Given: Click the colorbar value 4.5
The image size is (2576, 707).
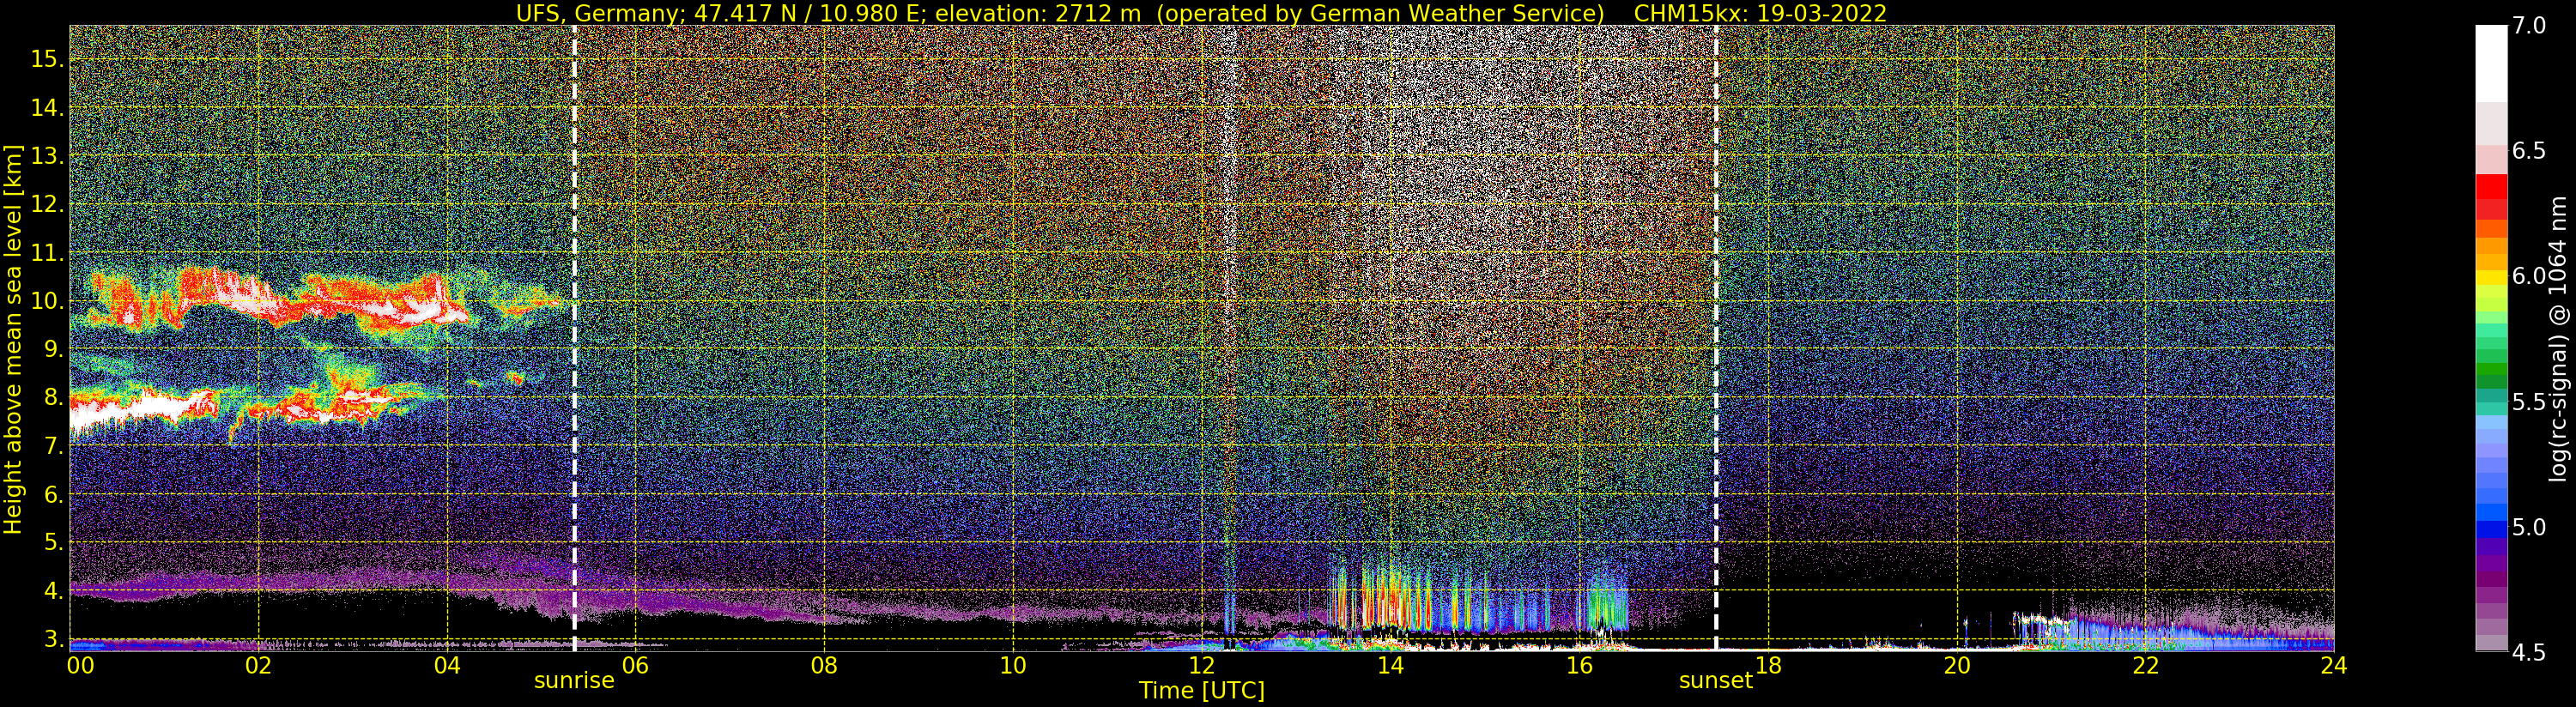Looking at the screenshot, I should tap(2529, 652).
